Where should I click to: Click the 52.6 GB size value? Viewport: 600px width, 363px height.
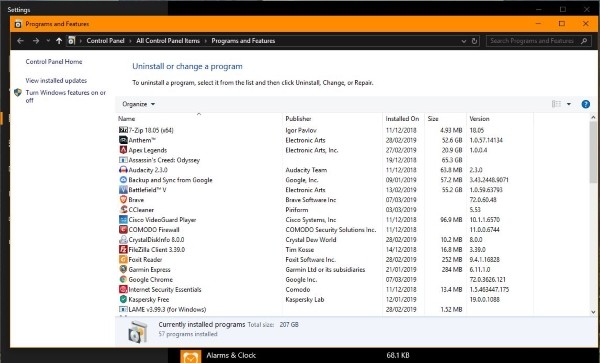pyautogui.click(x=452, y=140)
